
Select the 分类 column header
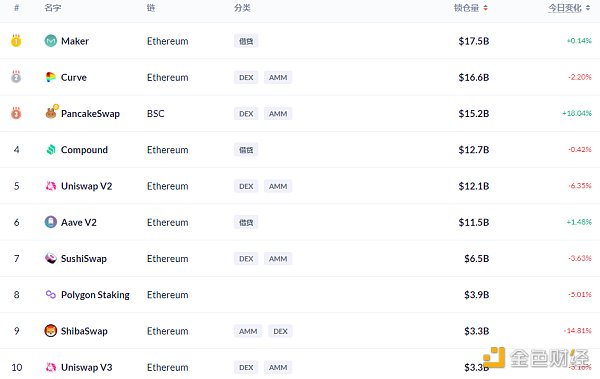click(242, 8)
